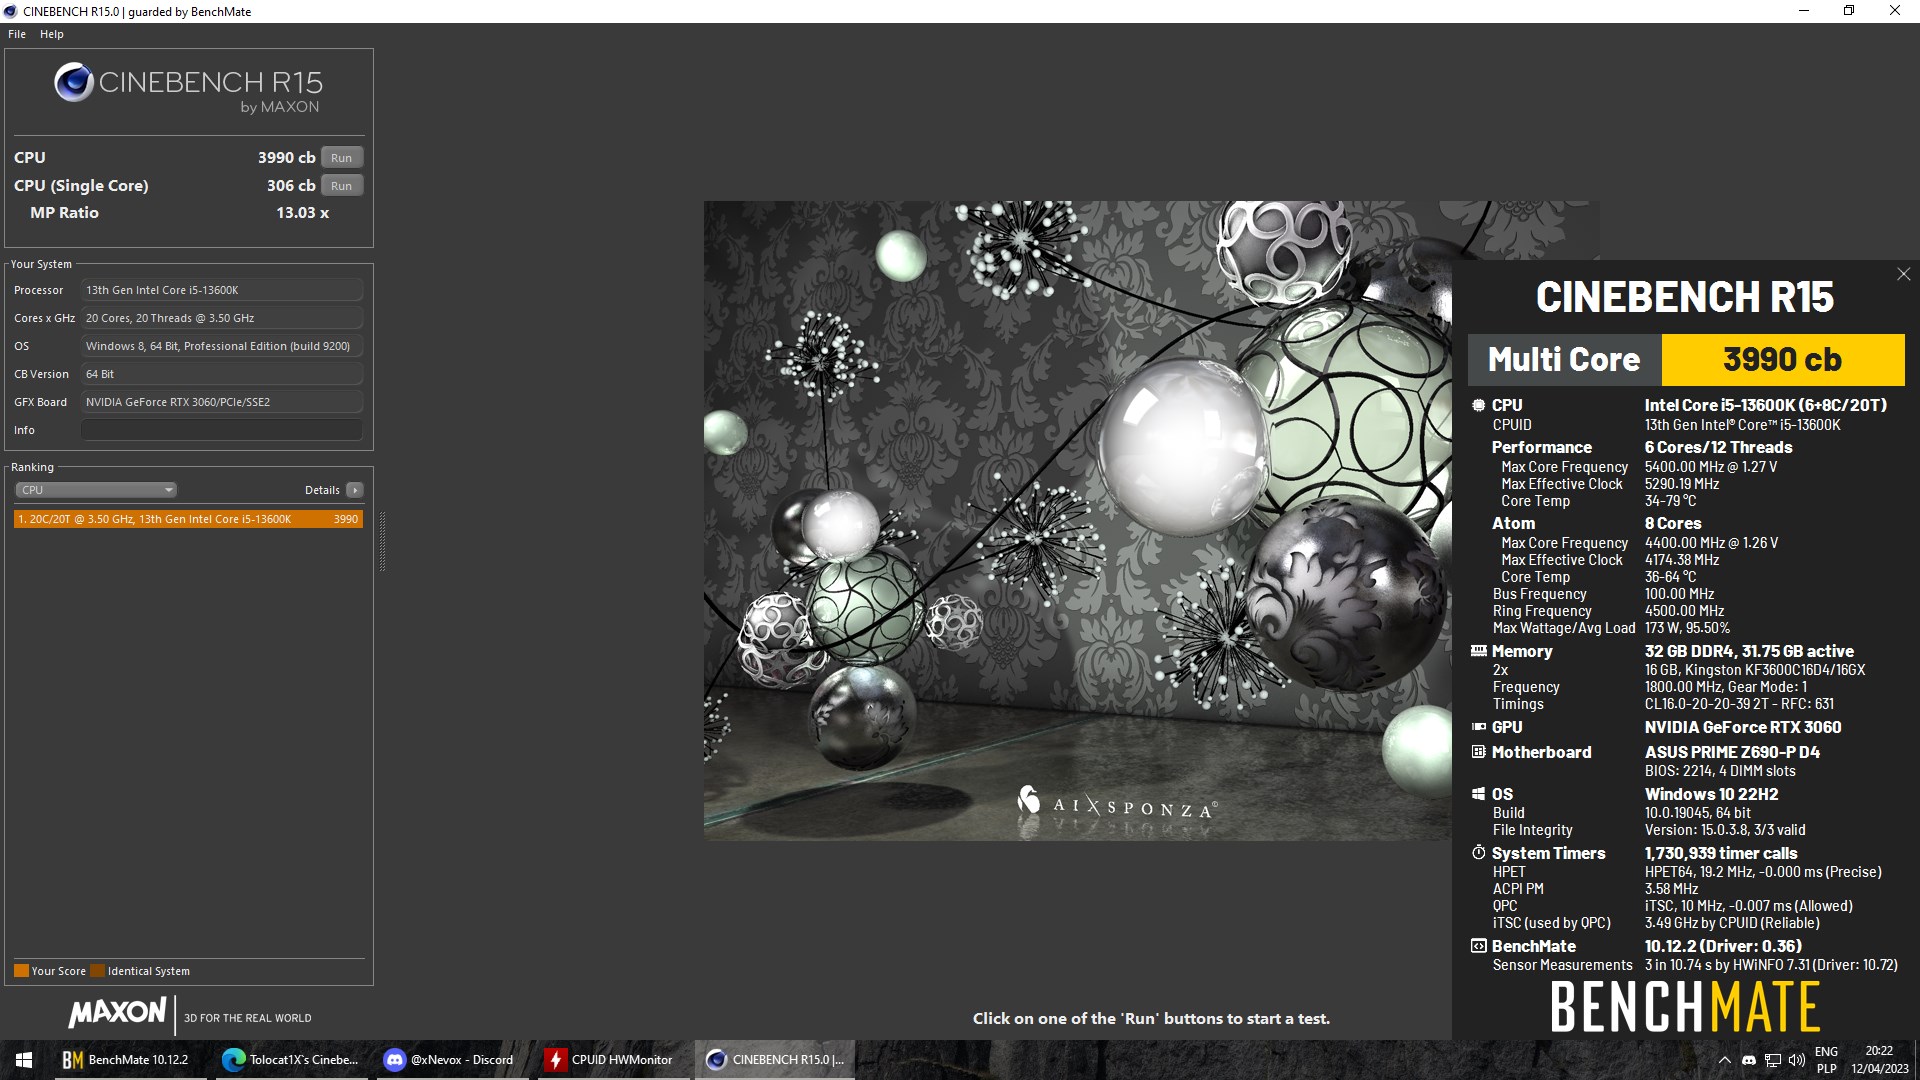Image resolution: width=1920 pixels, height=1080 pixels.
Task: Click the Multi Core label in overlay
Action: (x=1564, y=360)
